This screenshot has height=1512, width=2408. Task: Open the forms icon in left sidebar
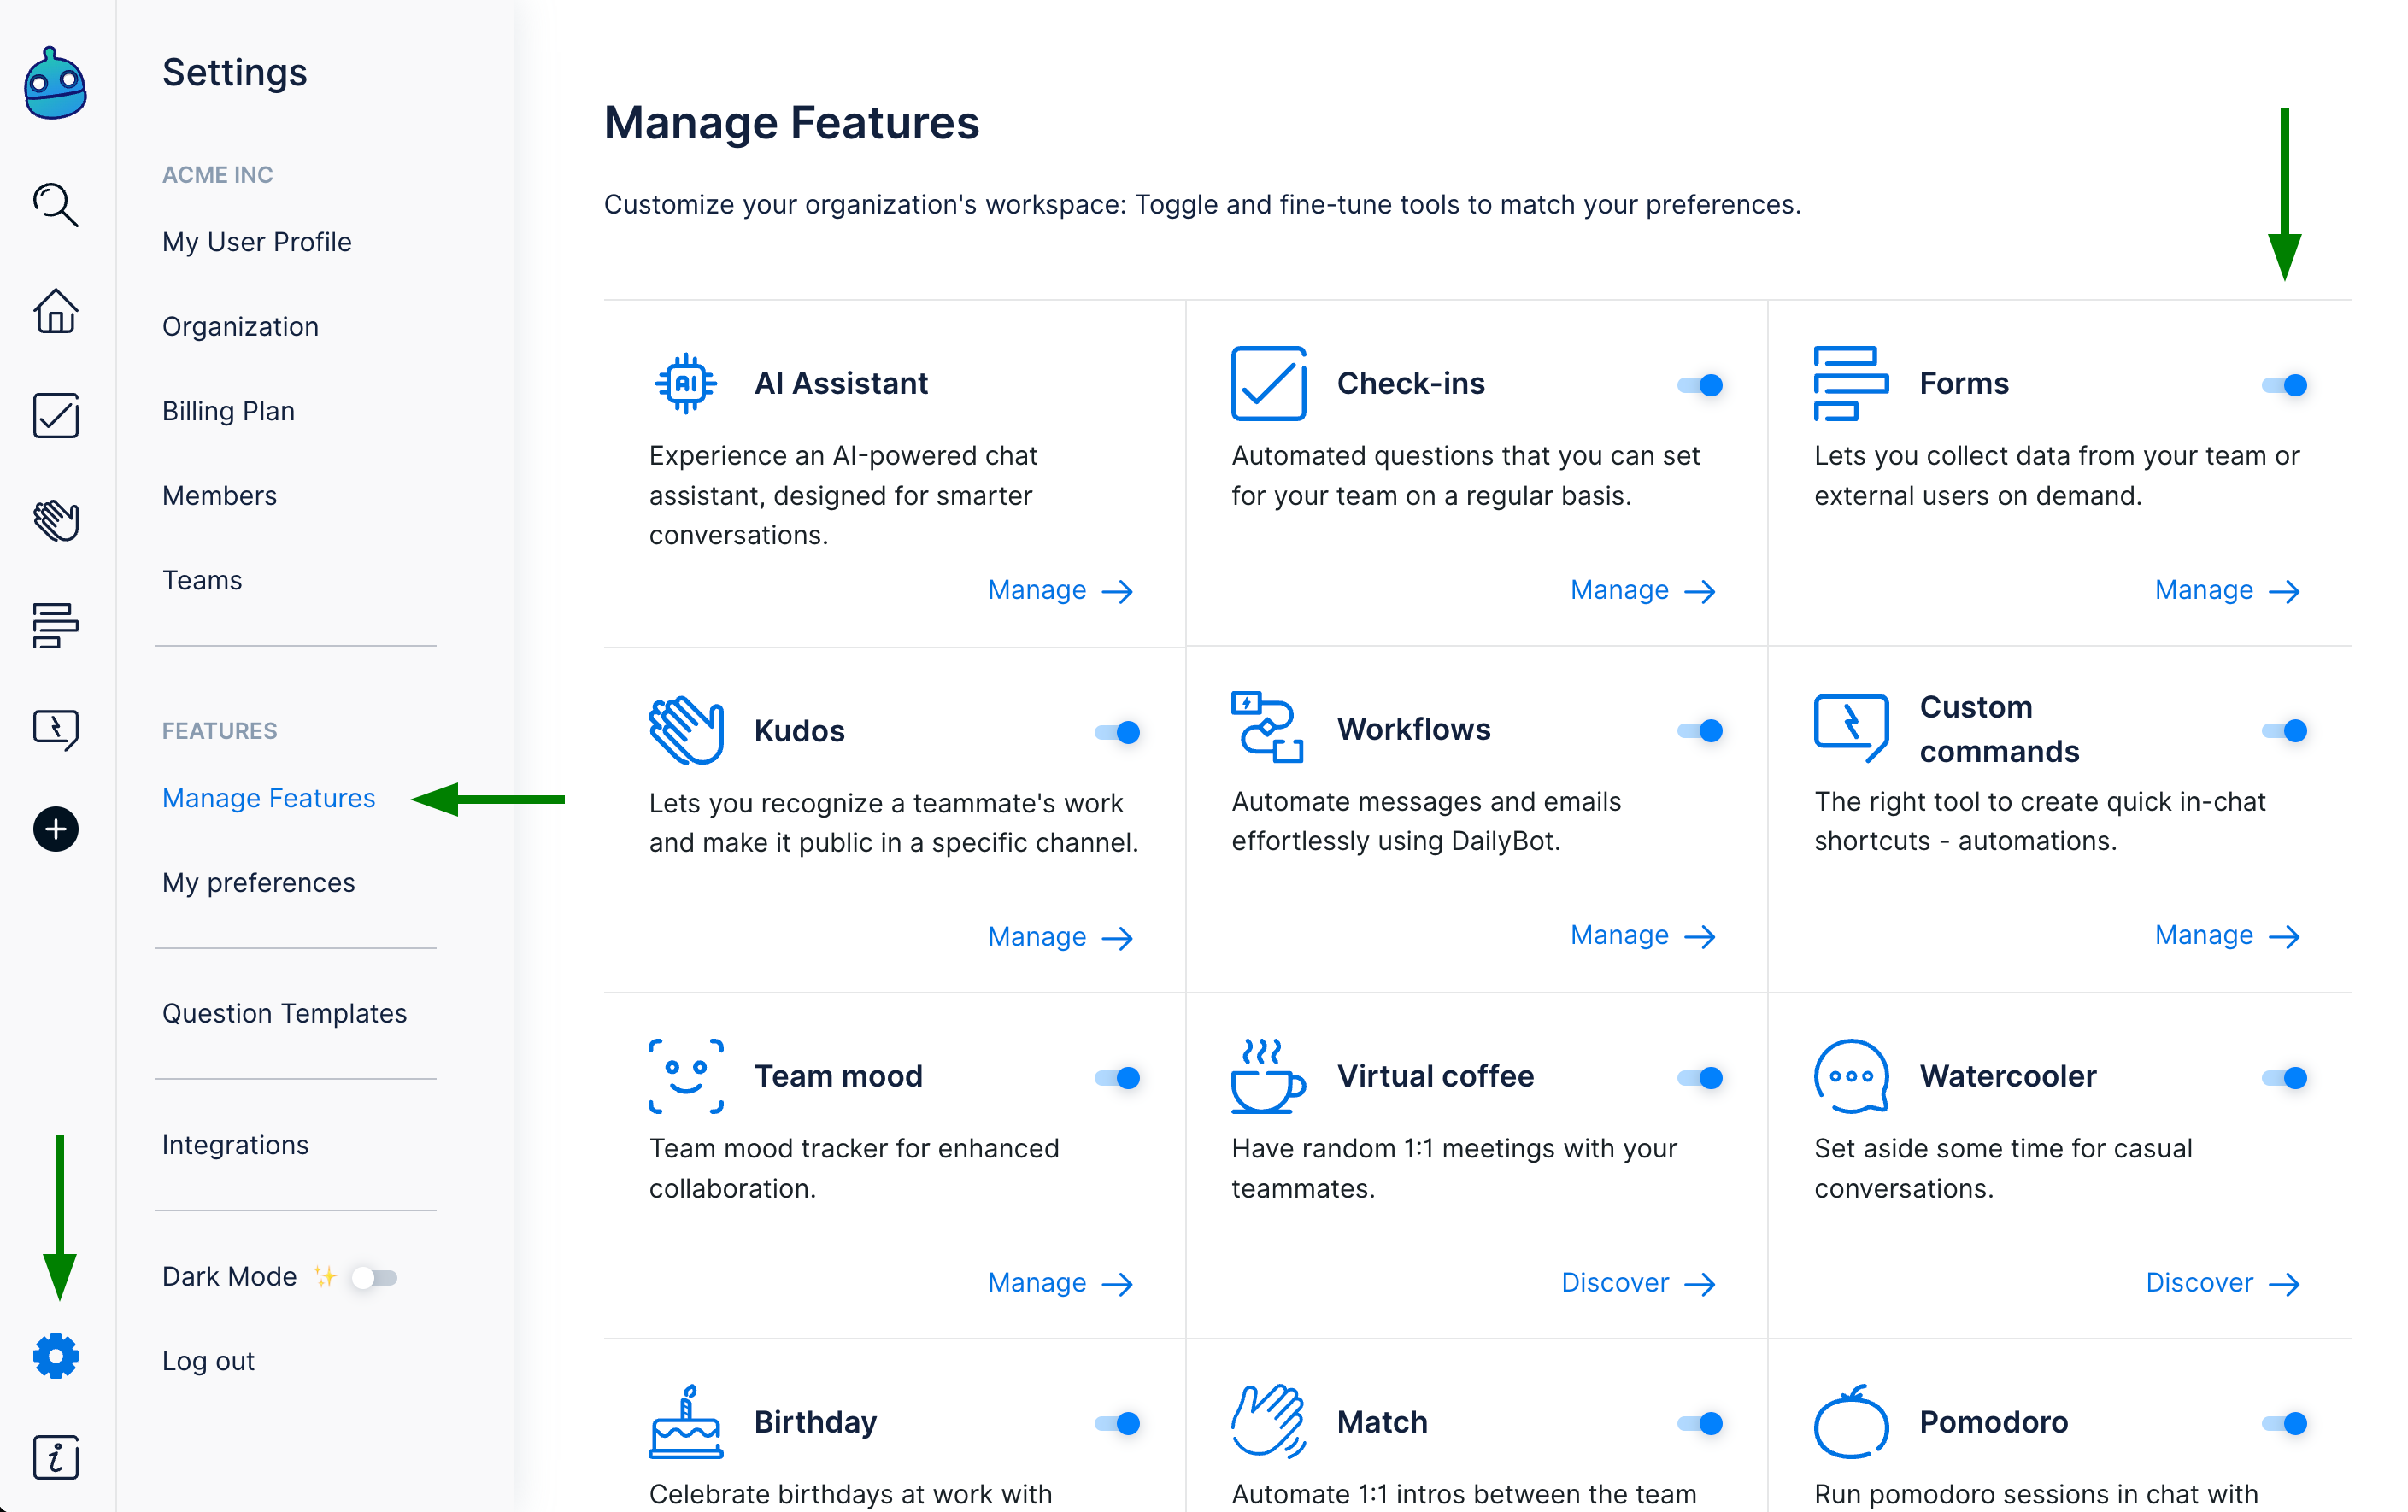(55, 625)
